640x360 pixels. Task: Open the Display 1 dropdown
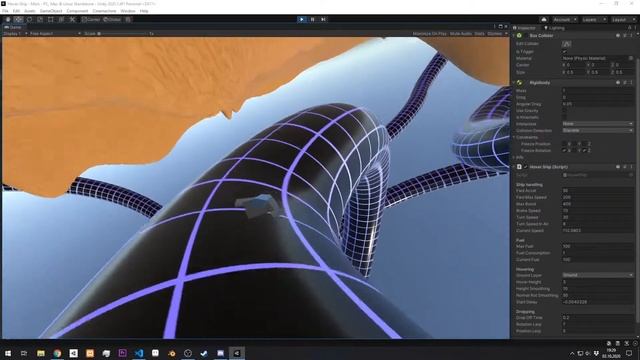pos(15,33)
